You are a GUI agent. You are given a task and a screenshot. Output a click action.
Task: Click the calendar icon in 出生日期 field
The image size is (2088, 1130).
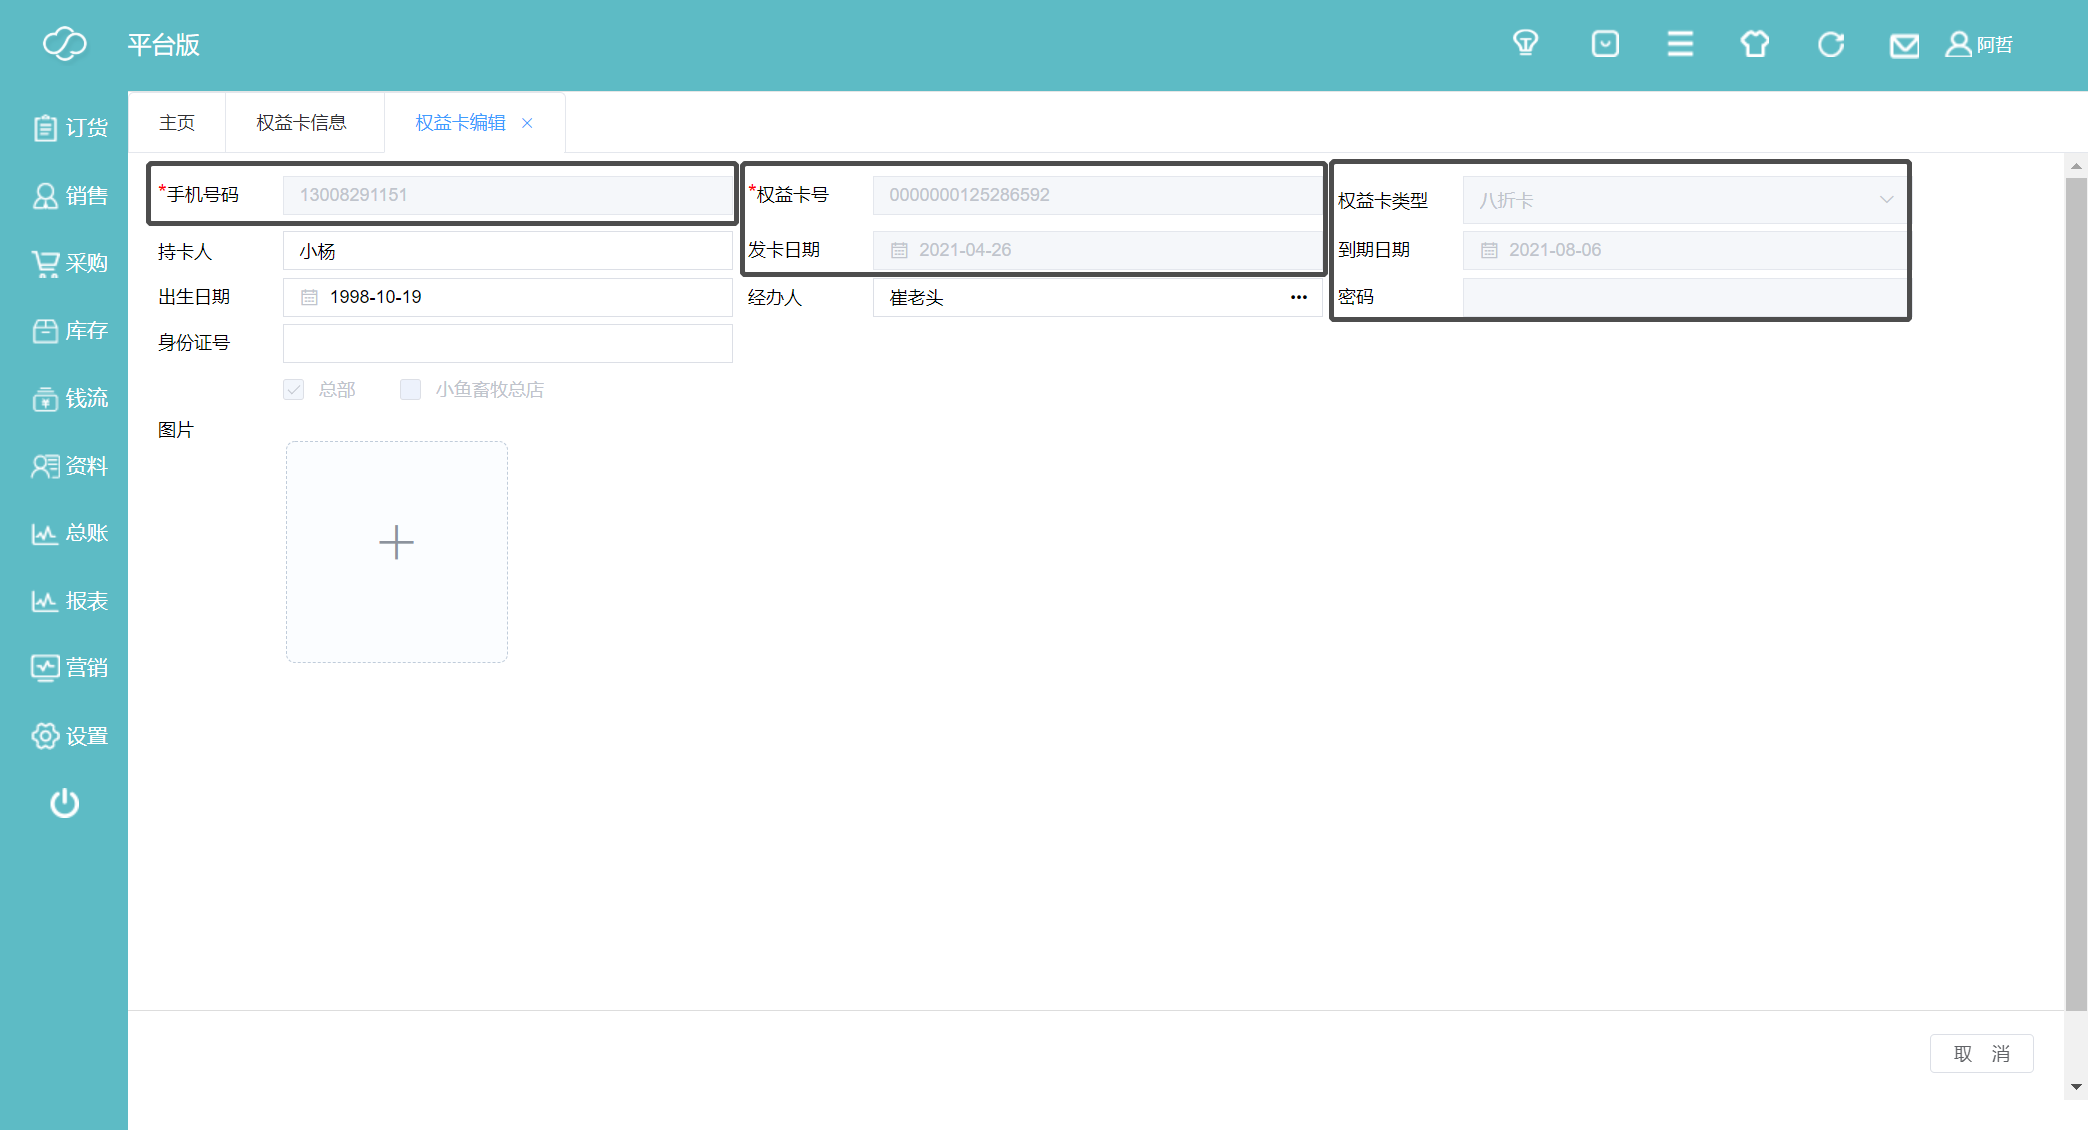click(309, 297)
